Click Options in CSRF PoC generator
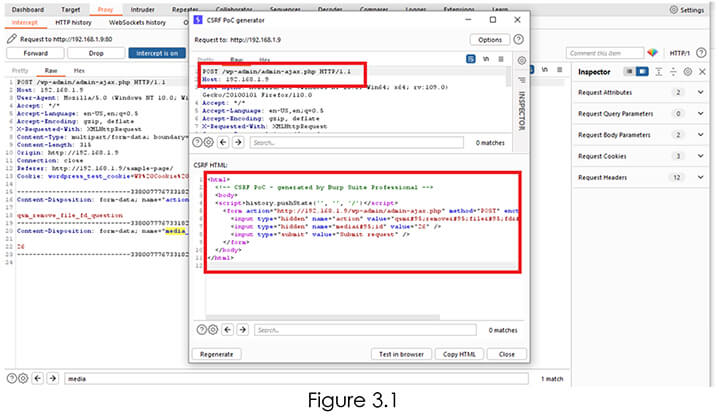This screenshot has height=417, width=719. (490, 40)
